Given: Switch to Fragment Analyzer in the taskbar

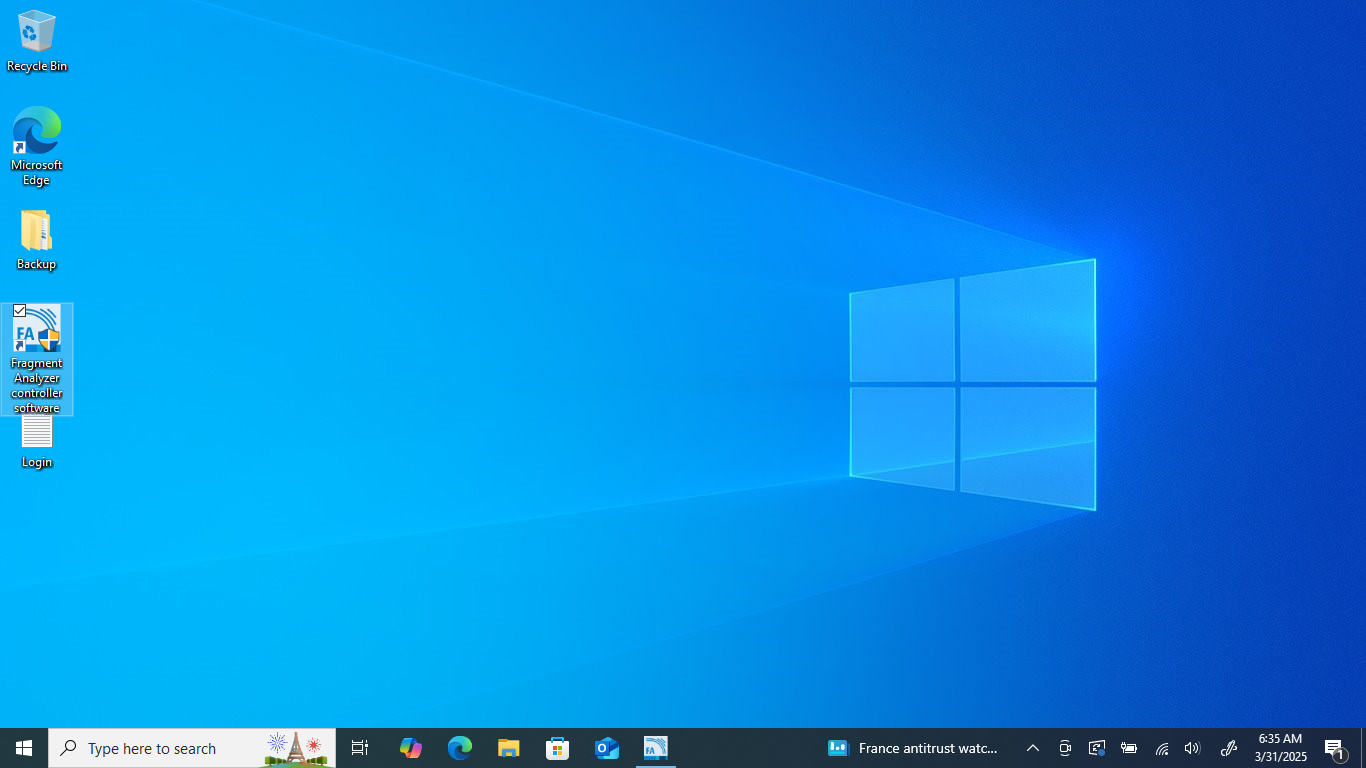Looking at the screenshot, I should point(655,748).
